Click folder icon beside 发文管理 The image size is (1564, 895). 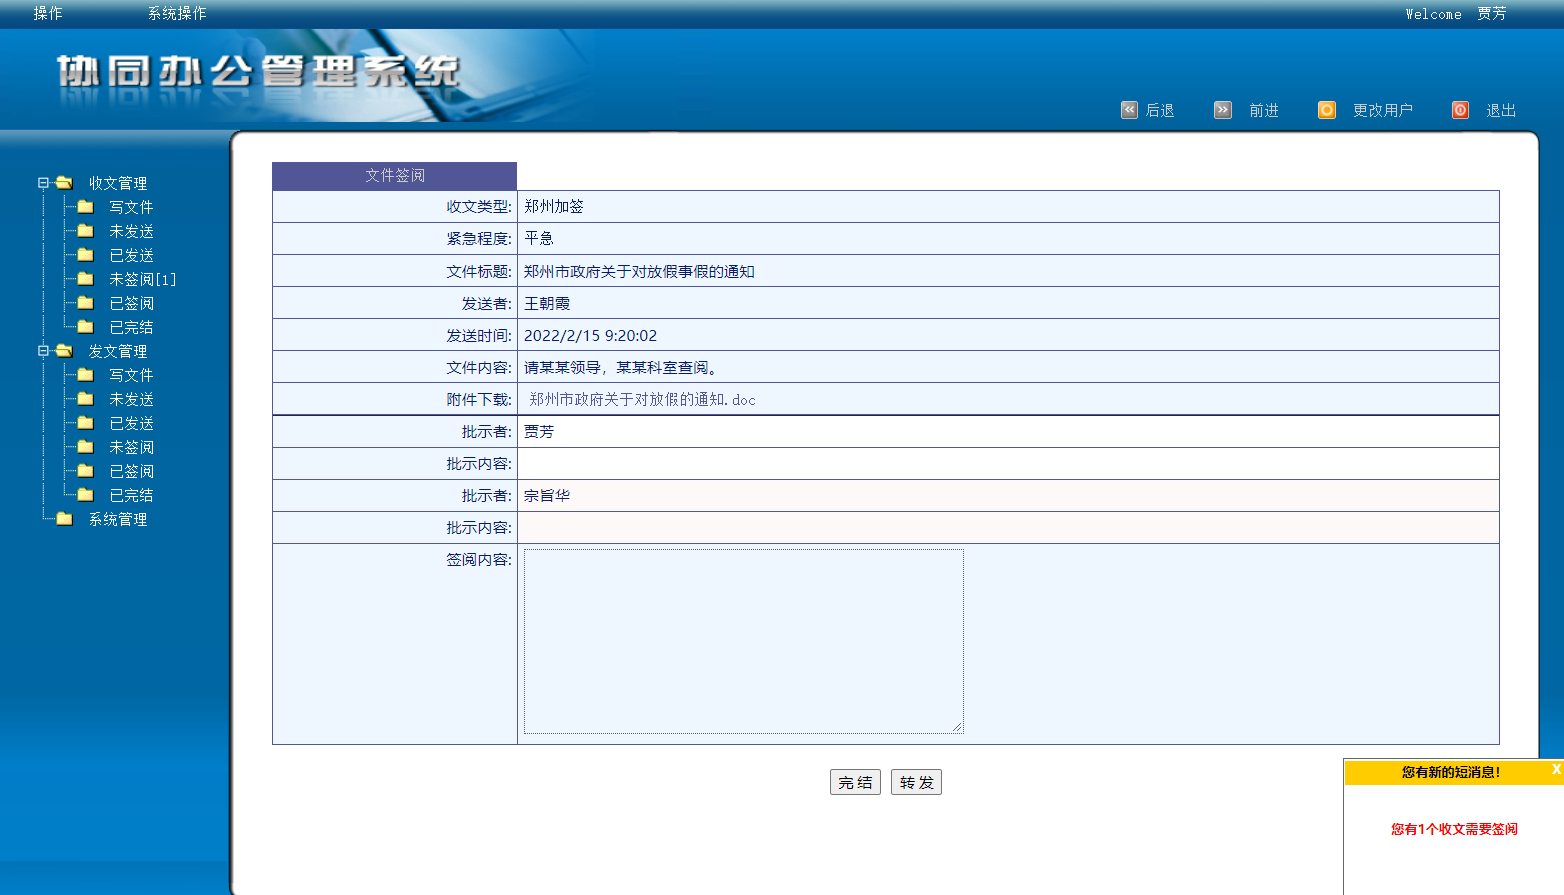pos(65,351)
